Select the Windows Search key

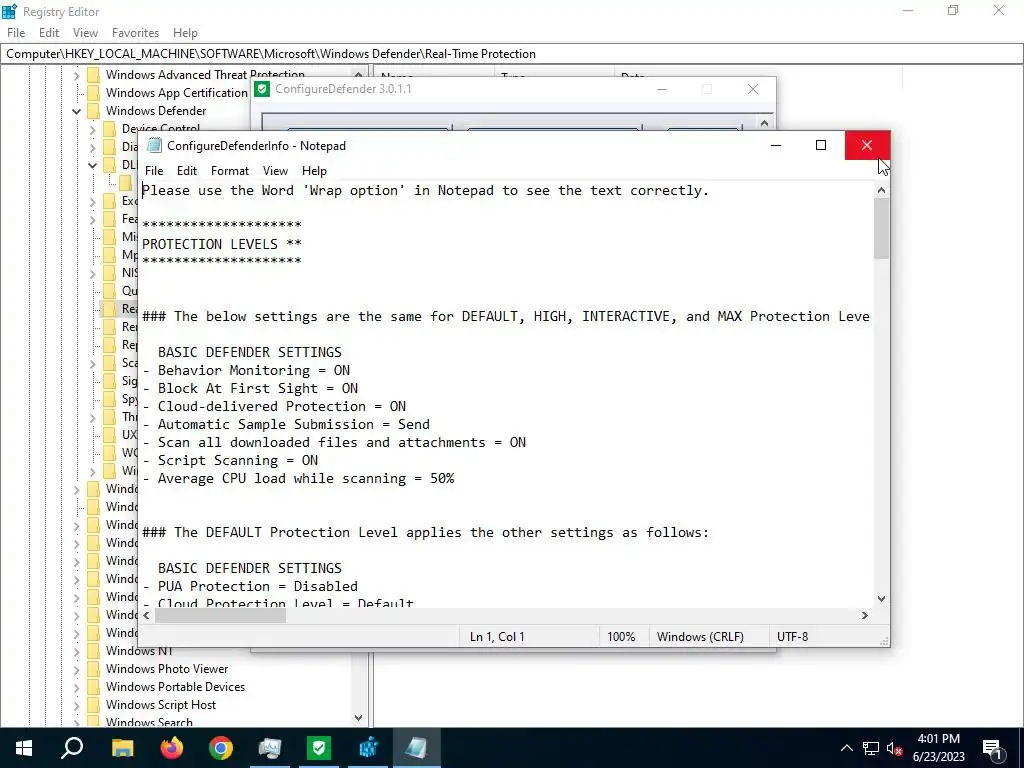[x=150, y=722]
